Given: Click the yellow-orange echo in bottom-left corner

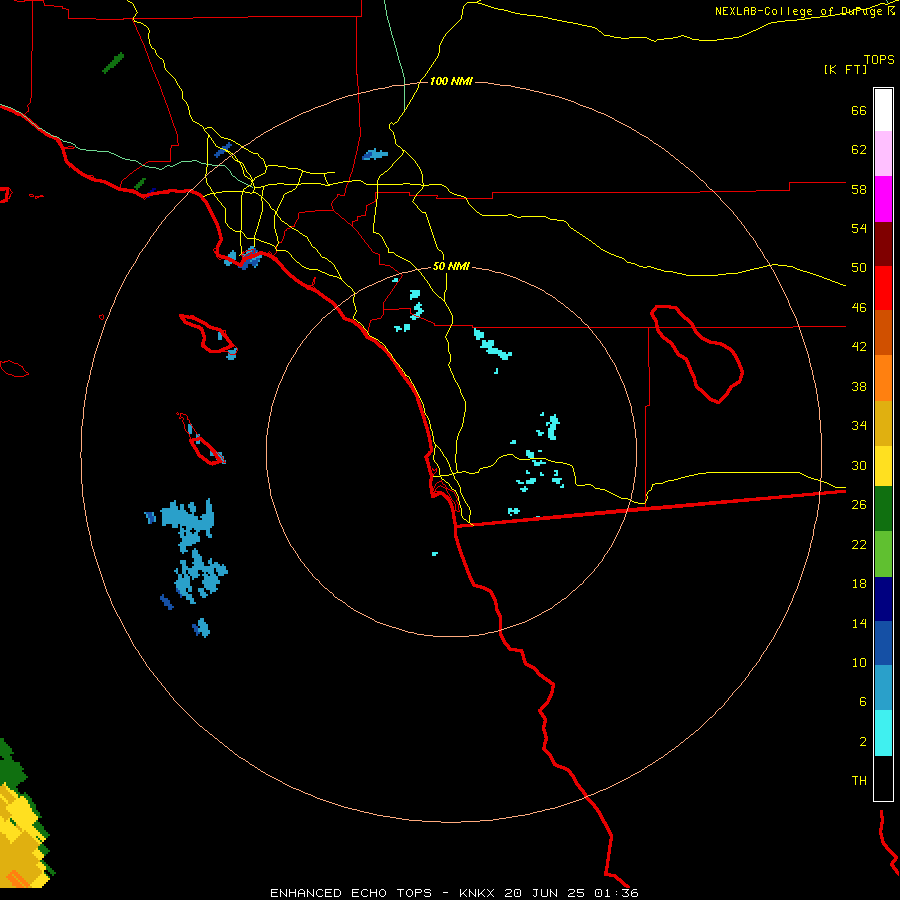Looking at the screenshot, I should click(22, 835).
